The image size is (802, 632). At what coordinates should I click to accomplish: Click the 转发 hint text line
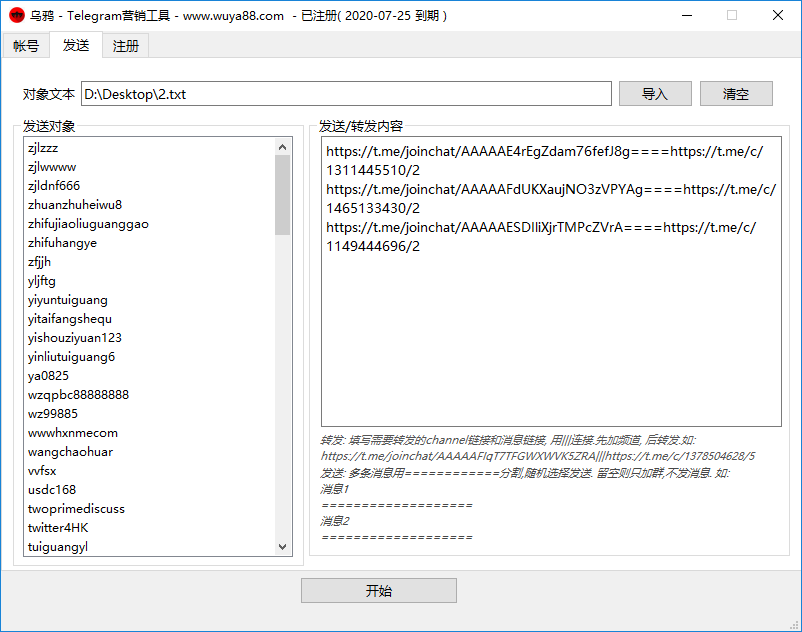[508, 440]
